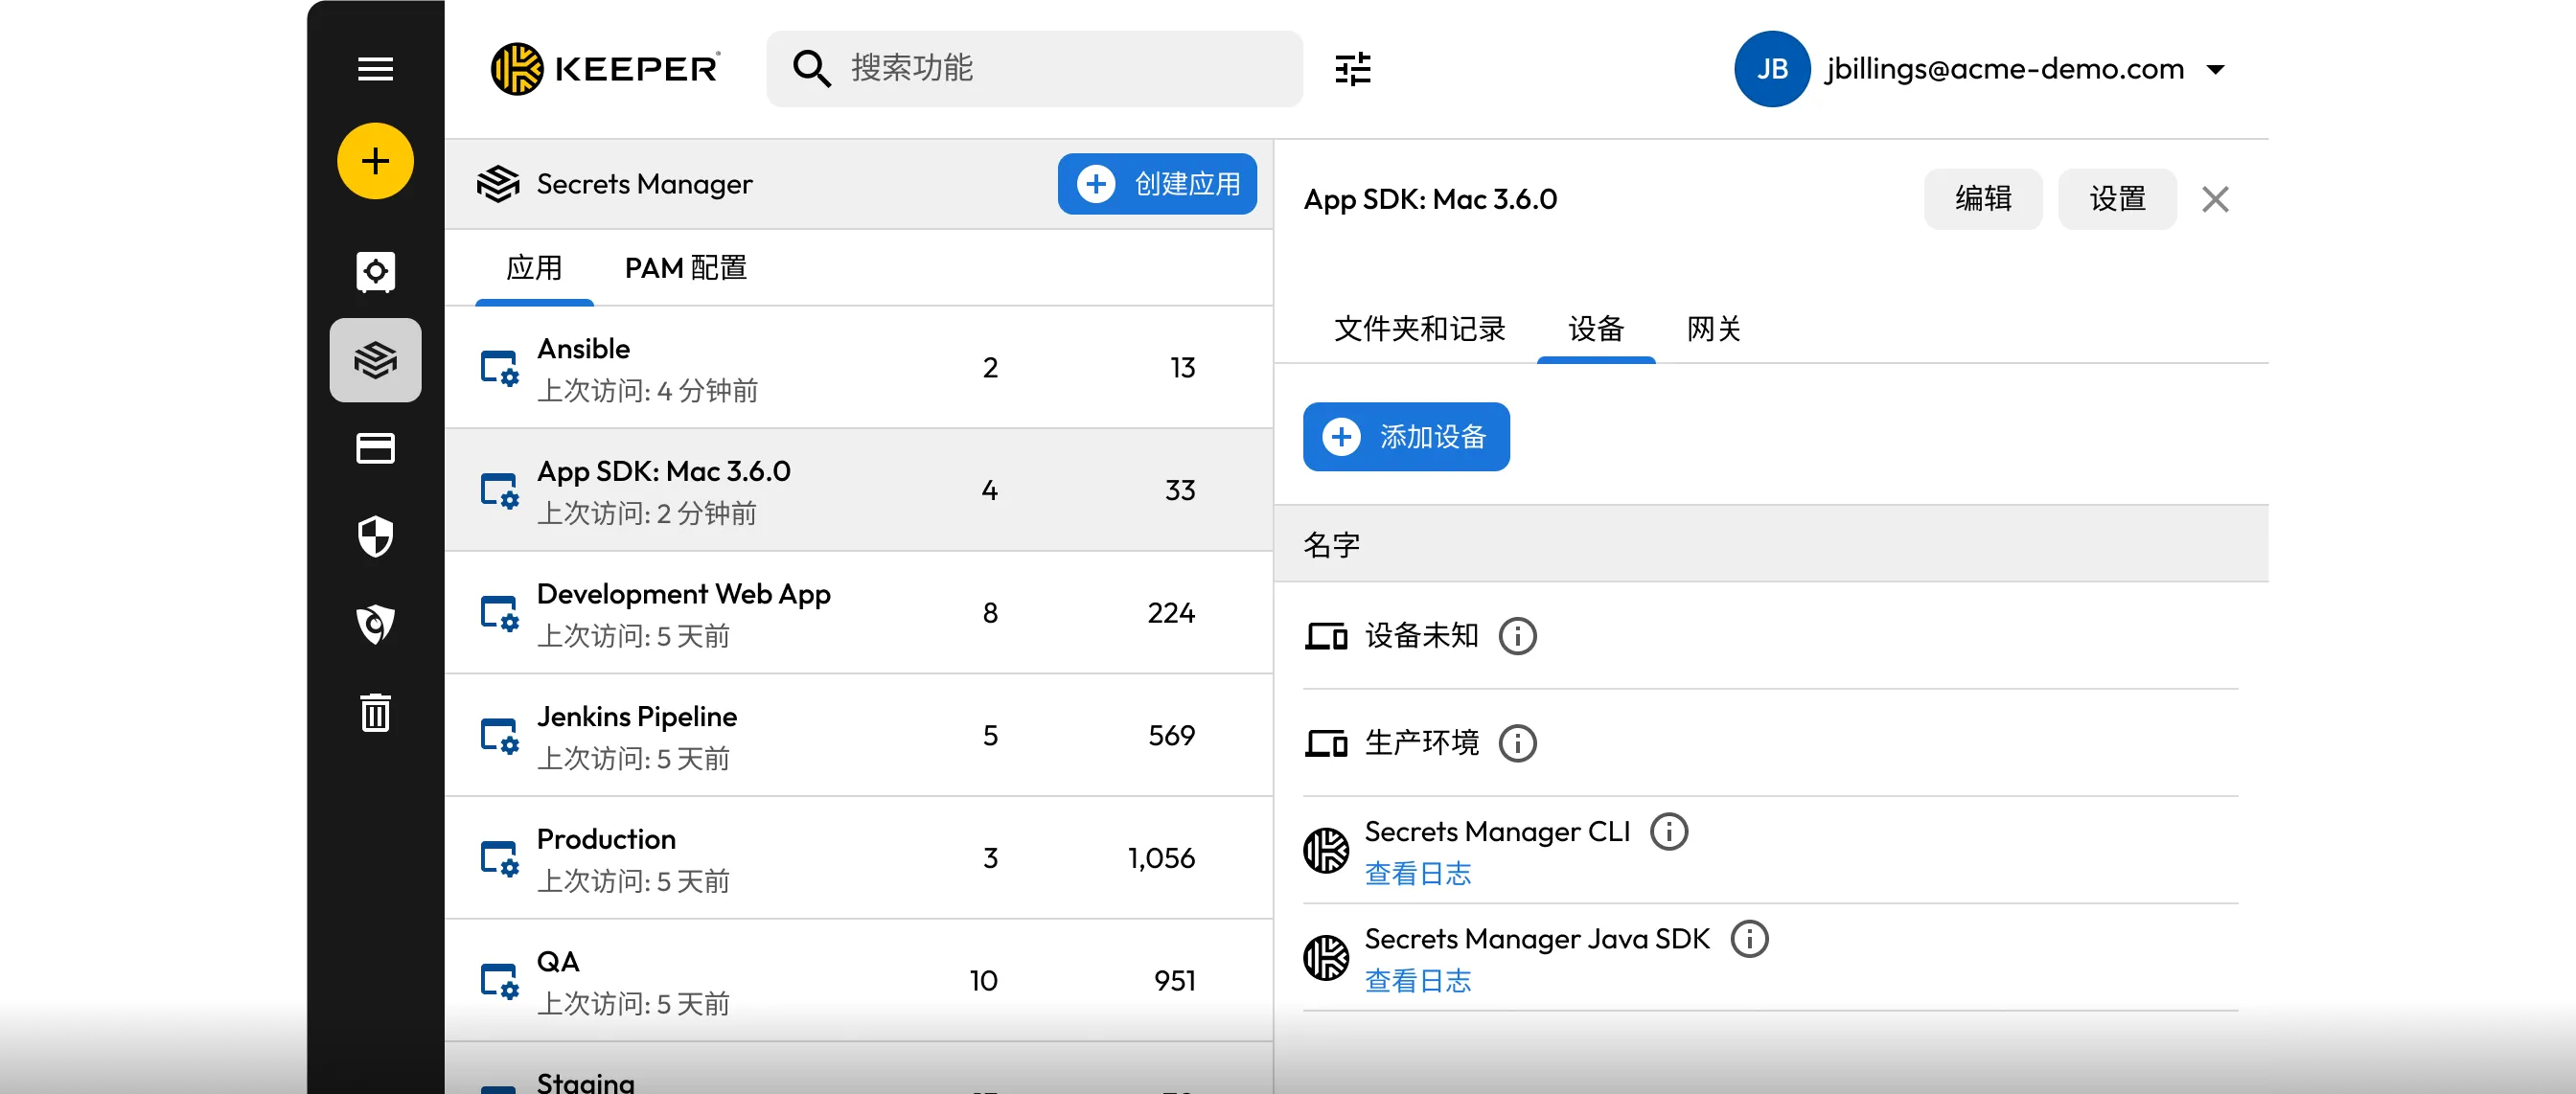Click the search magnifier icon

[810, 69]
